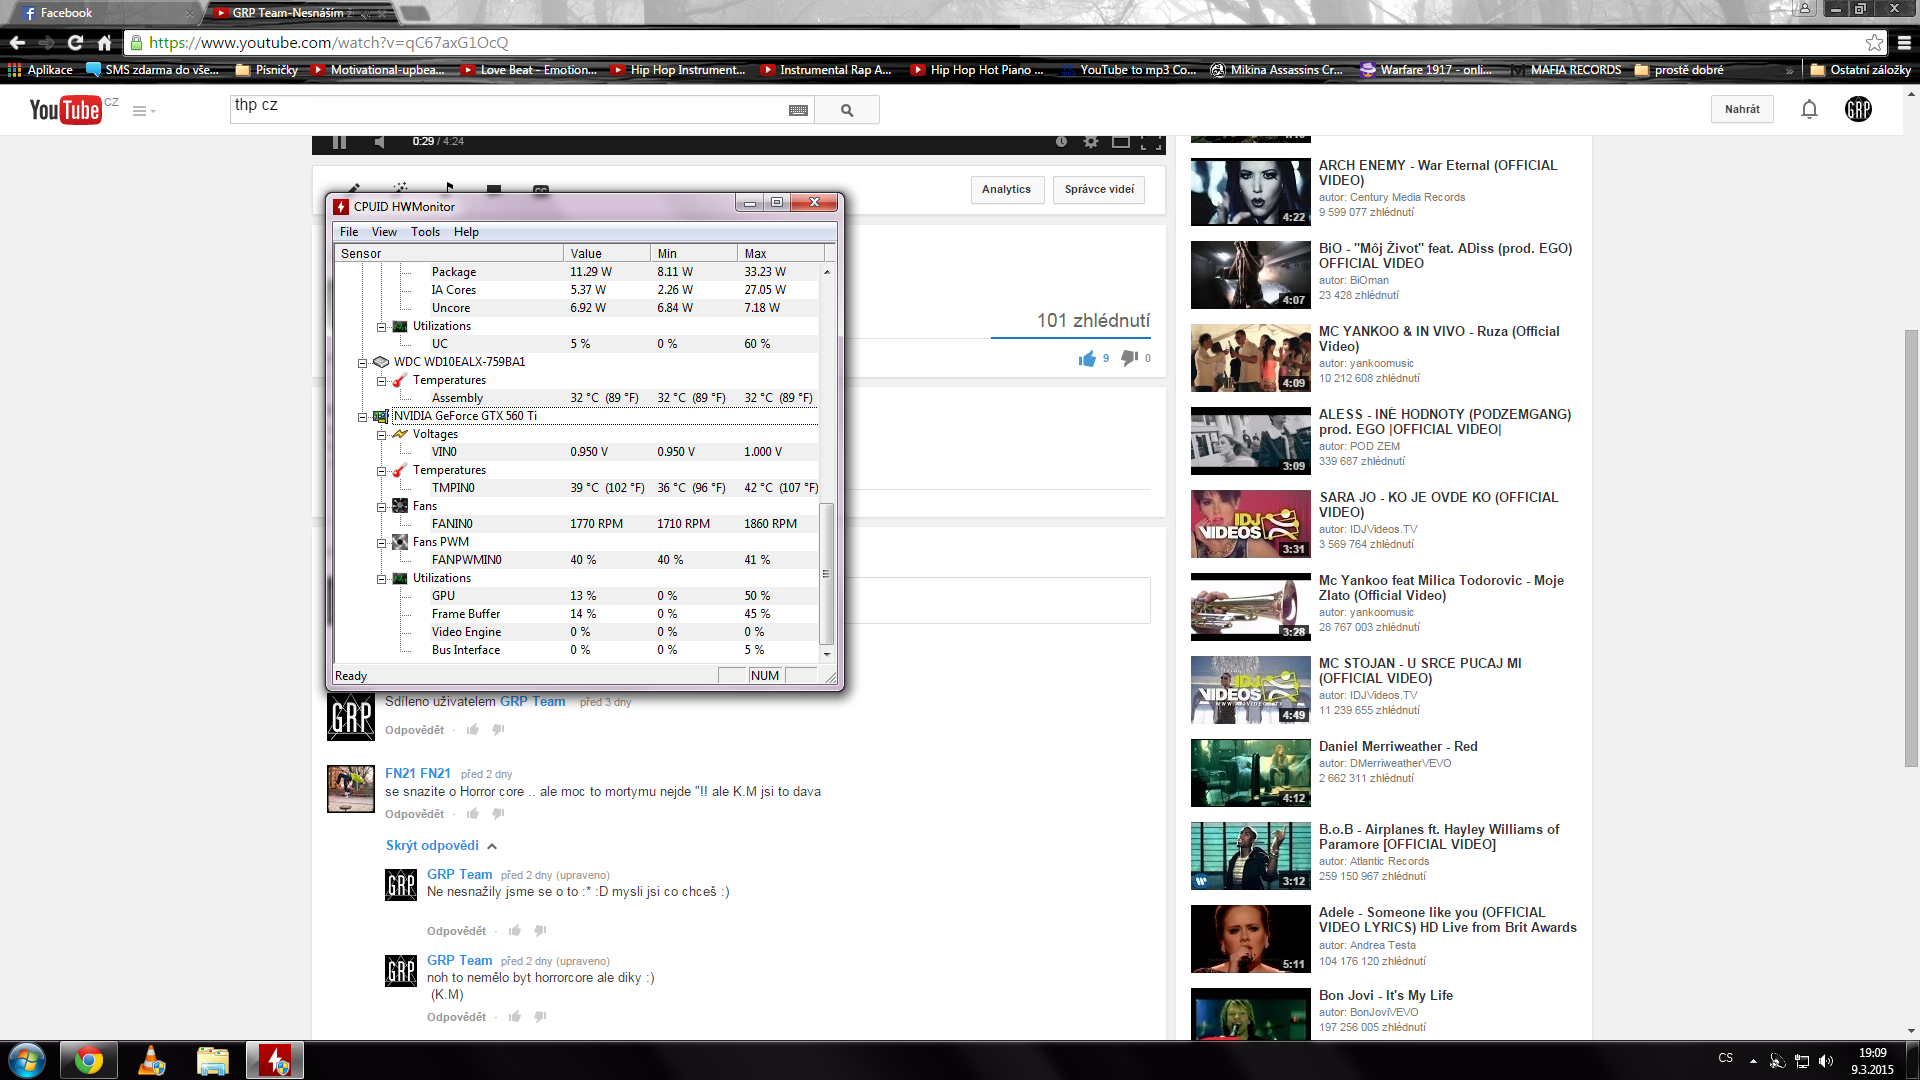This screenshot has height=1080, width=1920.
Task: Like the video with thumbs up
Action: (x=1087, y=358)
